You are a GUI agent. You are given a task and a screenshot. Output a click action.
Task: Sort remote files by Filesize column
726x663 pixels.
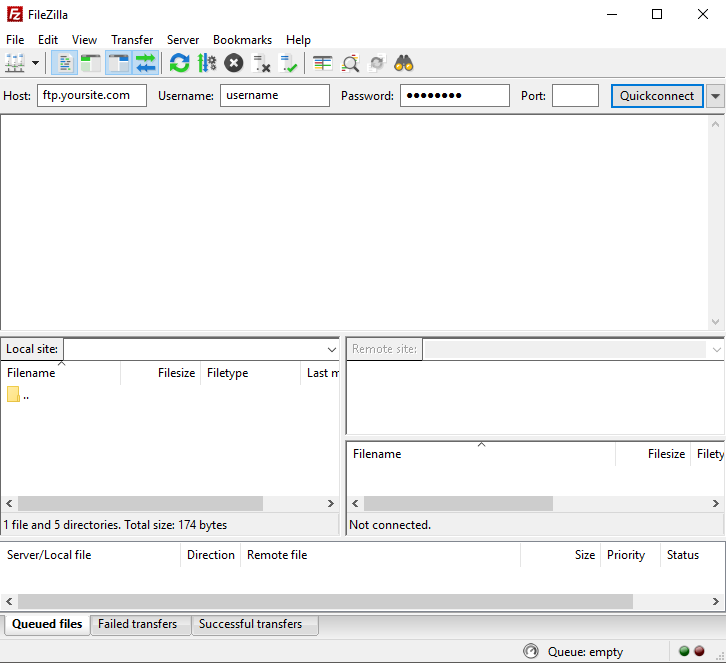[653, 454]
